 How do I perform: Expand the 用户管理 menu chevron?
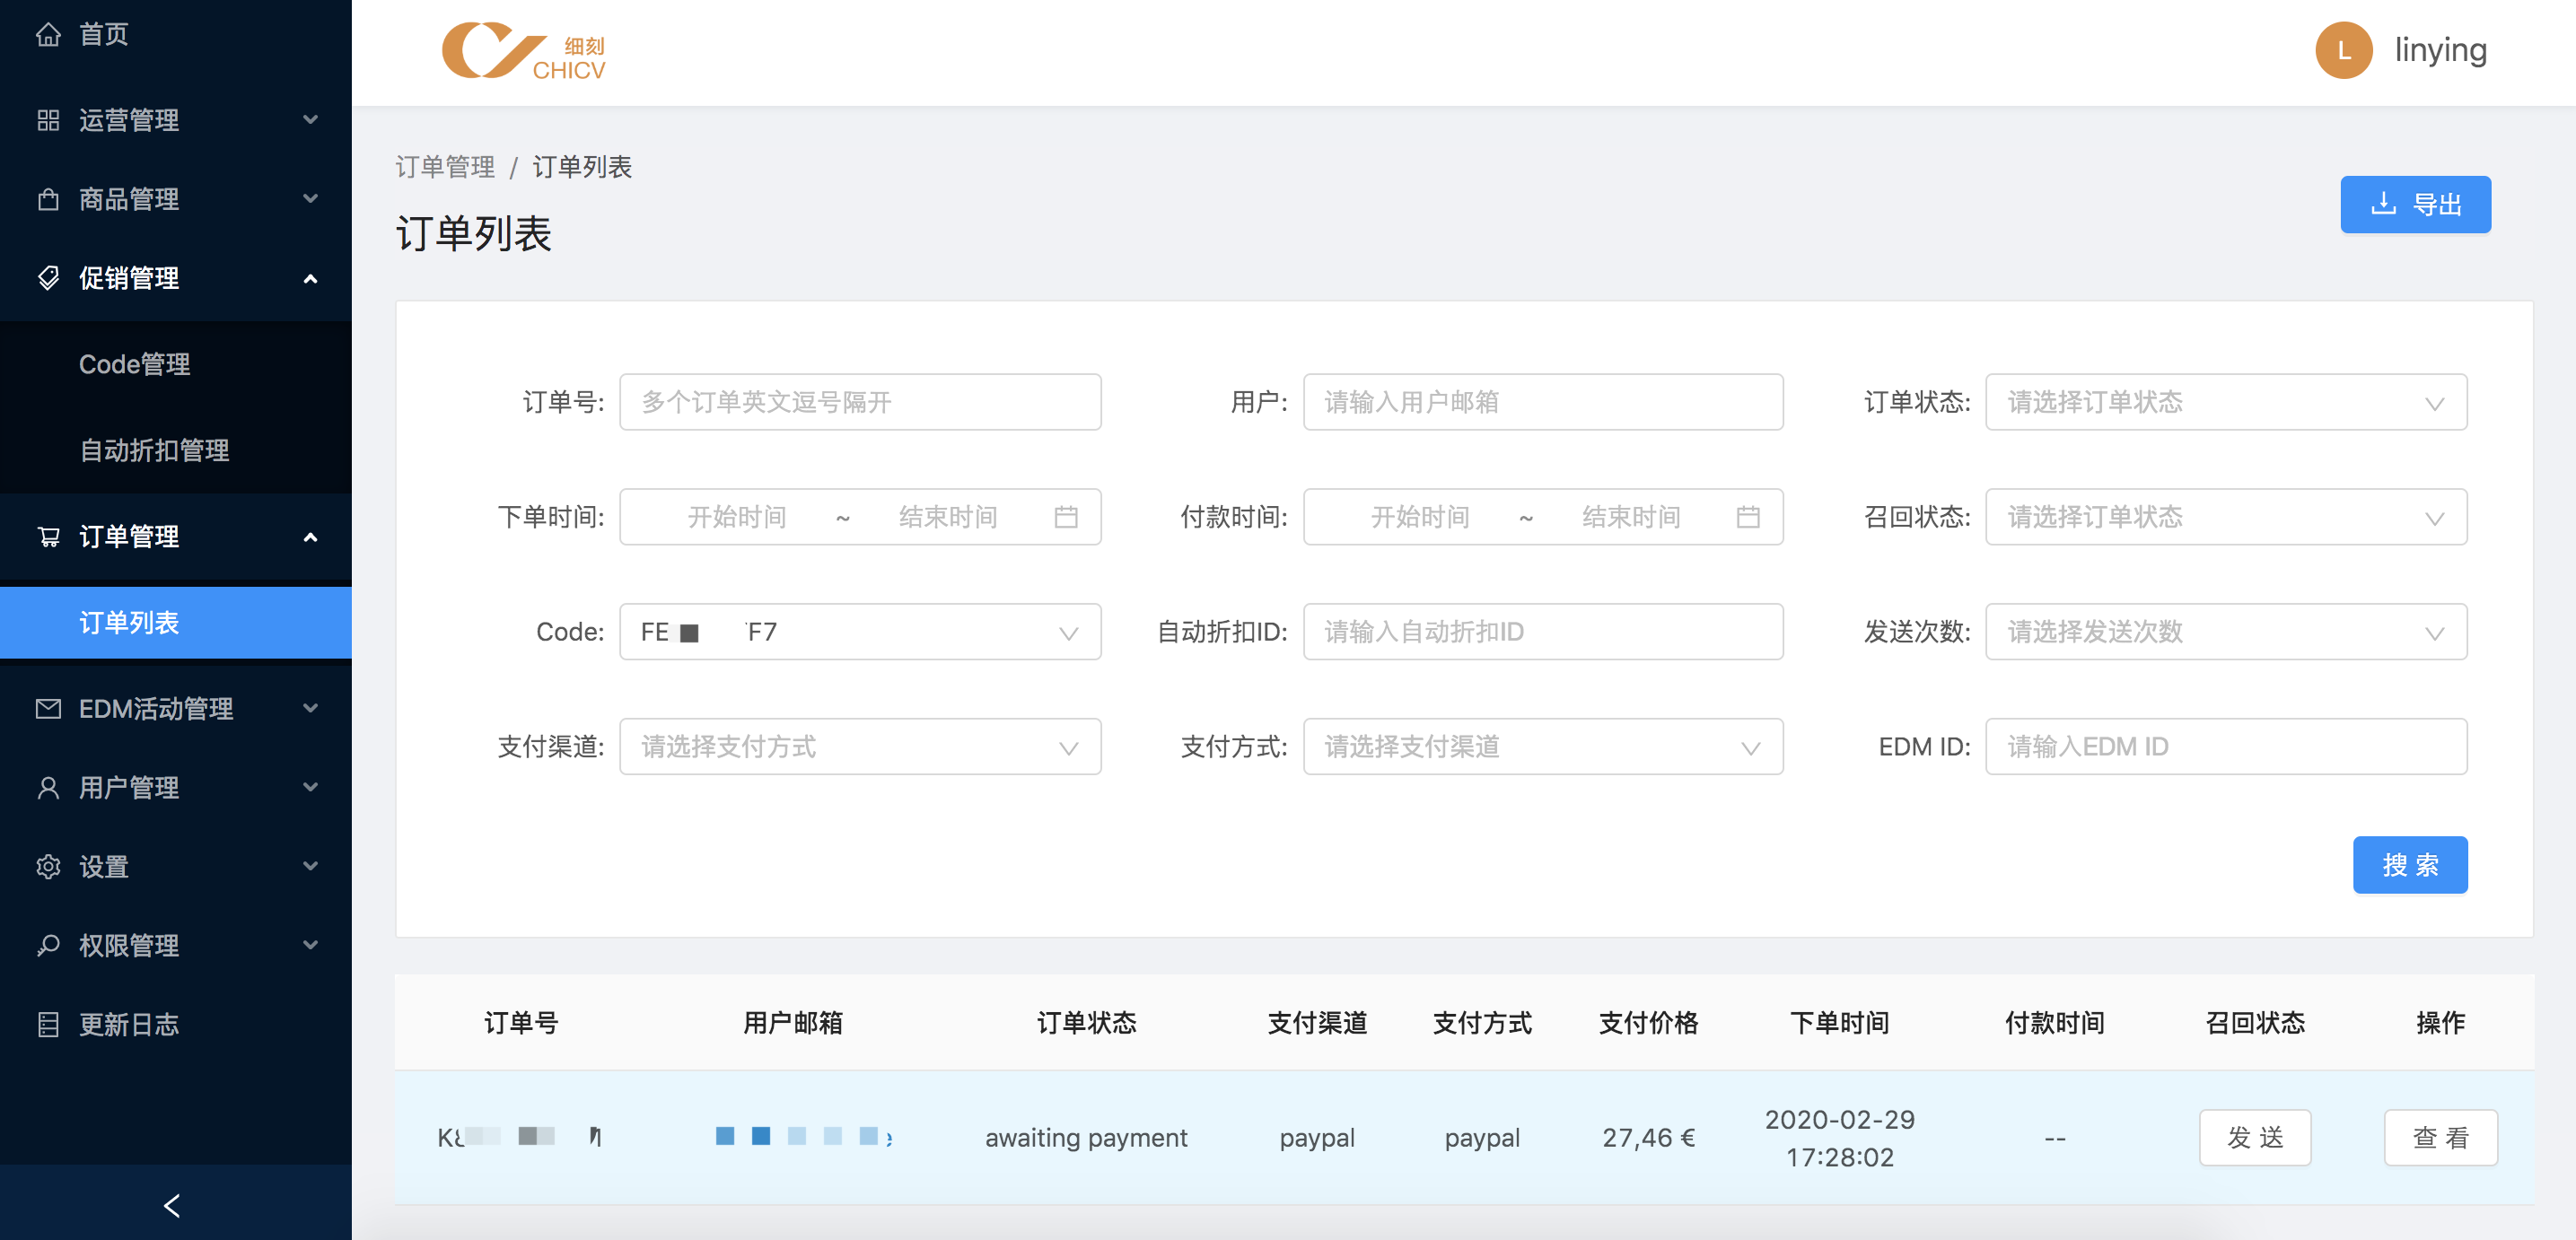[x=310, y=788]
